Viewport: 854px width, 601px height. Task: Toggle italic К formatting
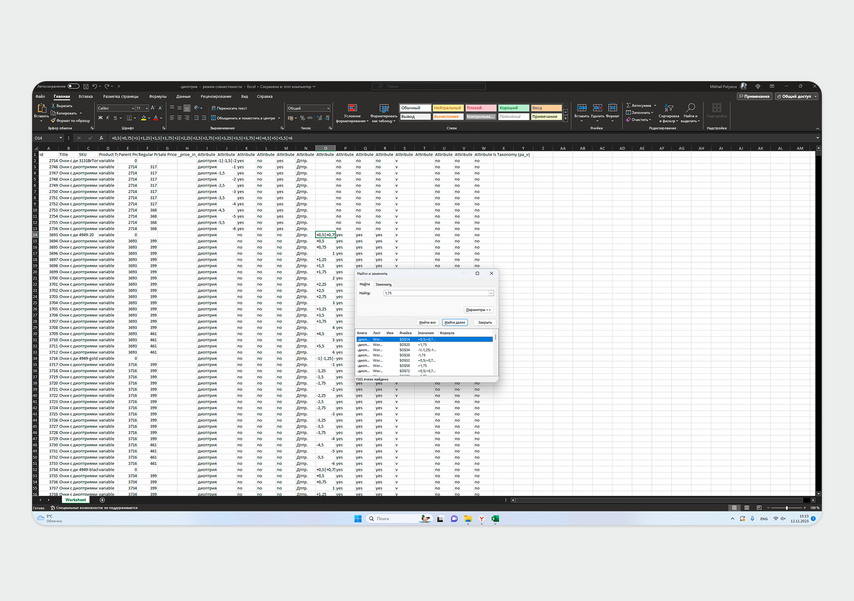click(x=107, y=118)
